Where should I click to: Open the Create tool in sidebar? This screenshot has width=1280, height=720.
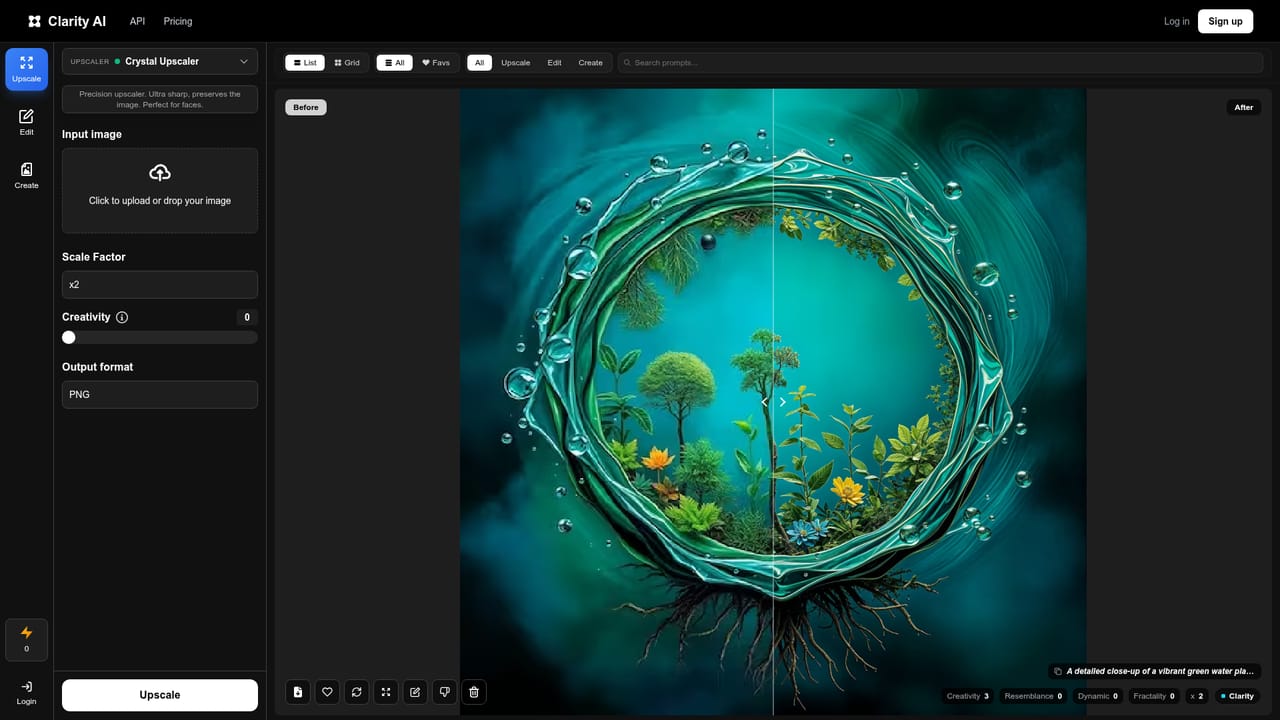click(x=26, y=175)
